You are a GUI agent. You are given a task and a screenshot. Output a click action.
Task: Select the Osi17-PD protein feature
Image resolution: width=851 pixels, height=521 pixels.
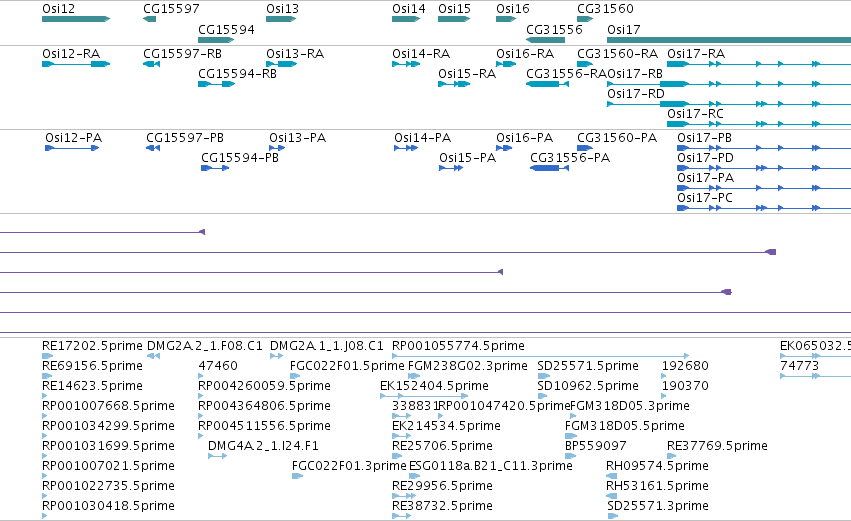(x=764, y=168)
